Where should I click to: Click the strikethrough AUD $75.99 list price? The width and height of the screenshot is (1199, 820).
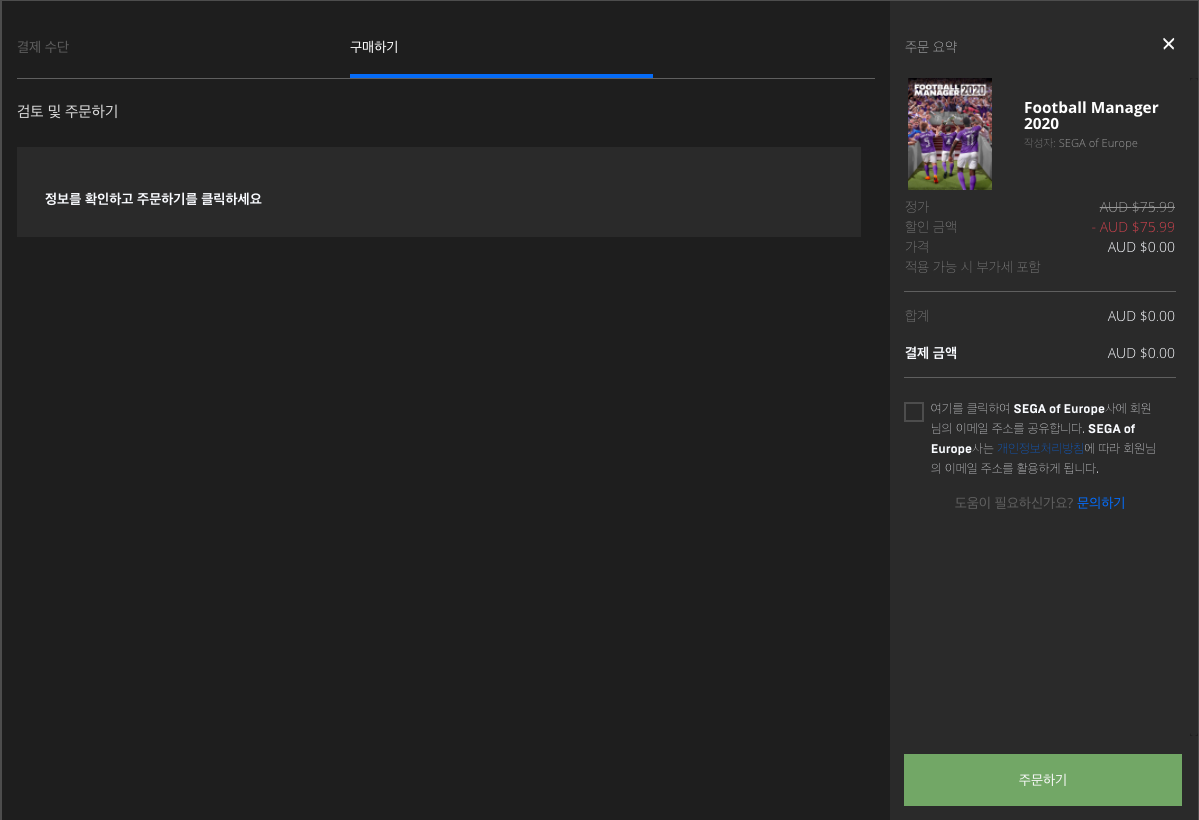(1136, 207)
